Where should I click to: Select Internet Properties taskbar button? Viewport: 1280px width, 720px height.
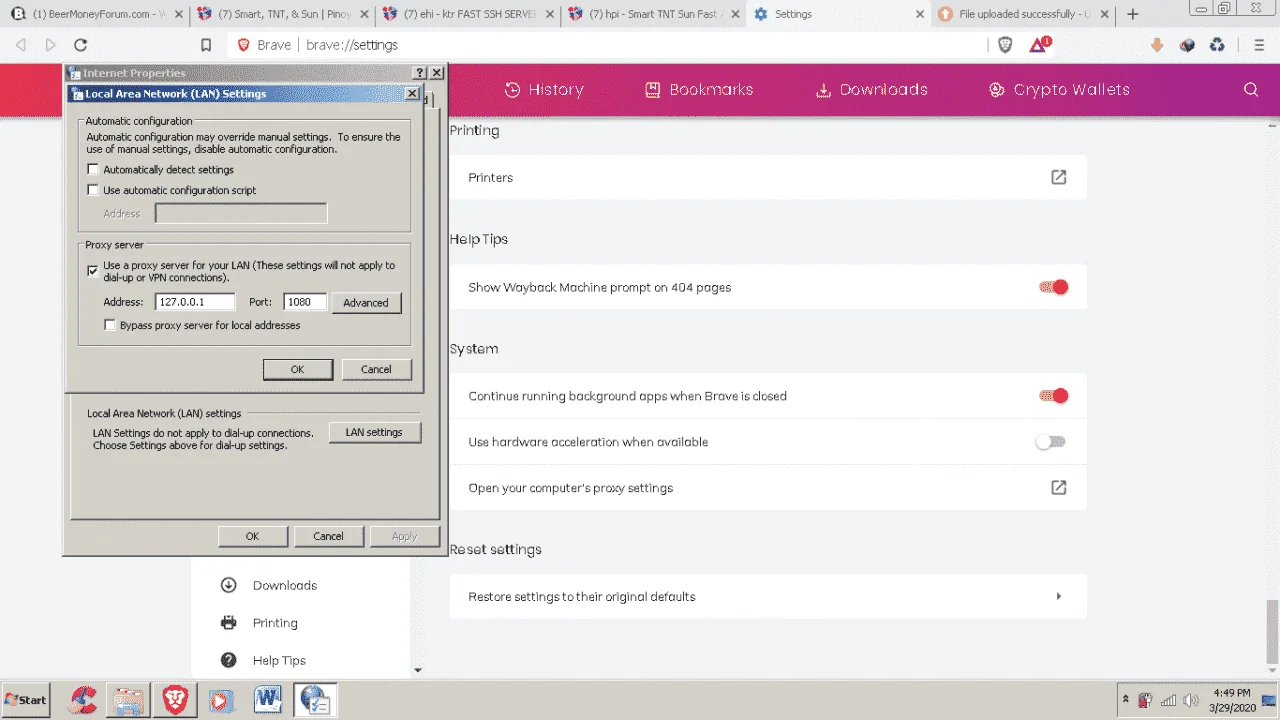pos(315,700)
